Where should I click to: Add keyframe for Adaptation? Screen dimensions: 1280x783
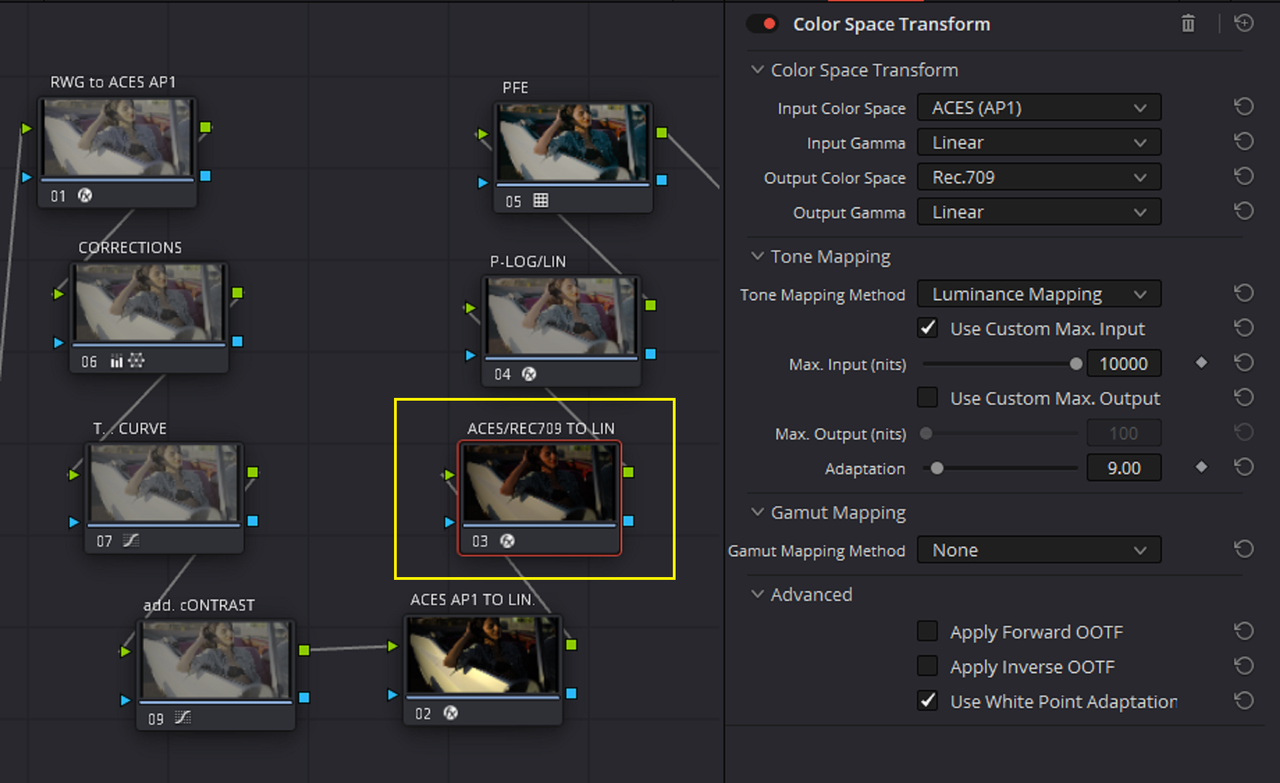1202,467
